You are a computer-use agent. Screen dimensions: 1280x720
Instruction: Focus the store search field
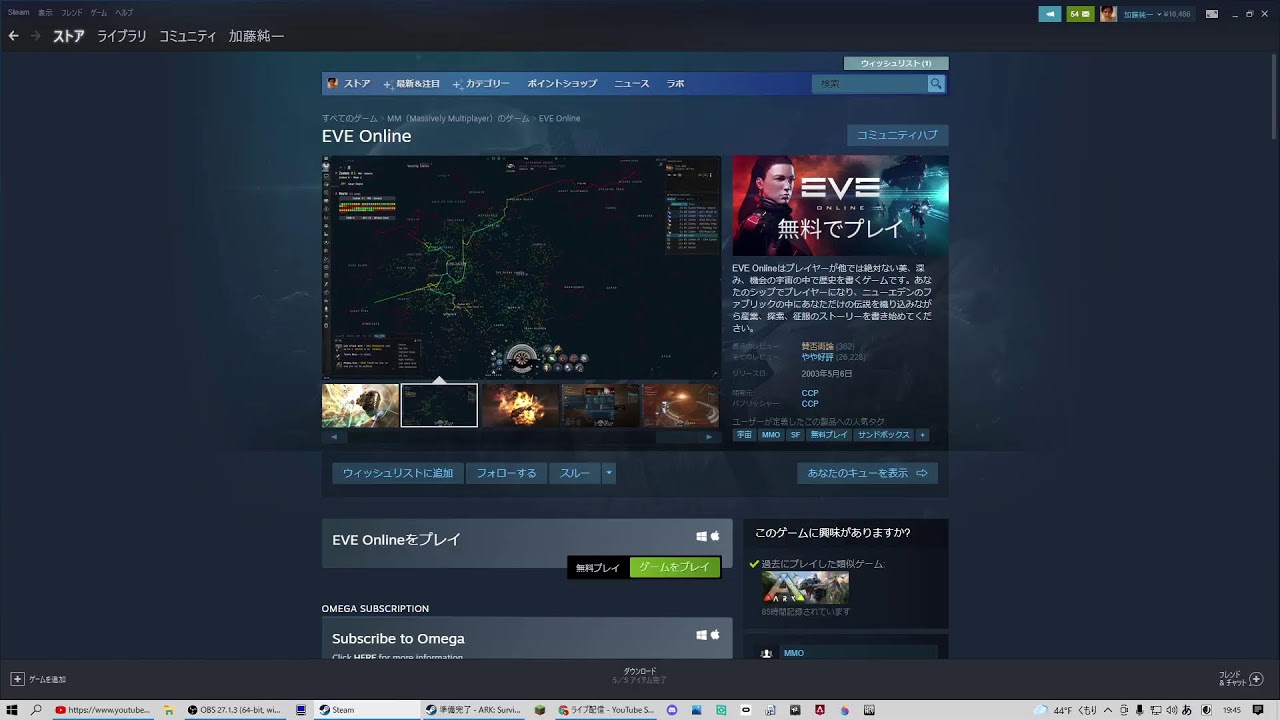[x=869, y=84]
